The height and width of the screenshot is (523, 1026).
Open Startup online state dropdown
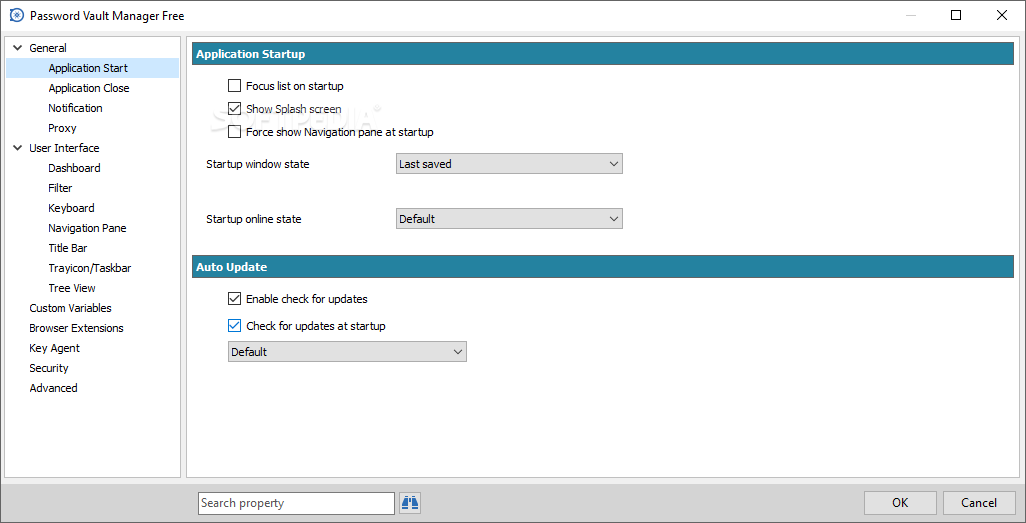(x=510, y=219)
